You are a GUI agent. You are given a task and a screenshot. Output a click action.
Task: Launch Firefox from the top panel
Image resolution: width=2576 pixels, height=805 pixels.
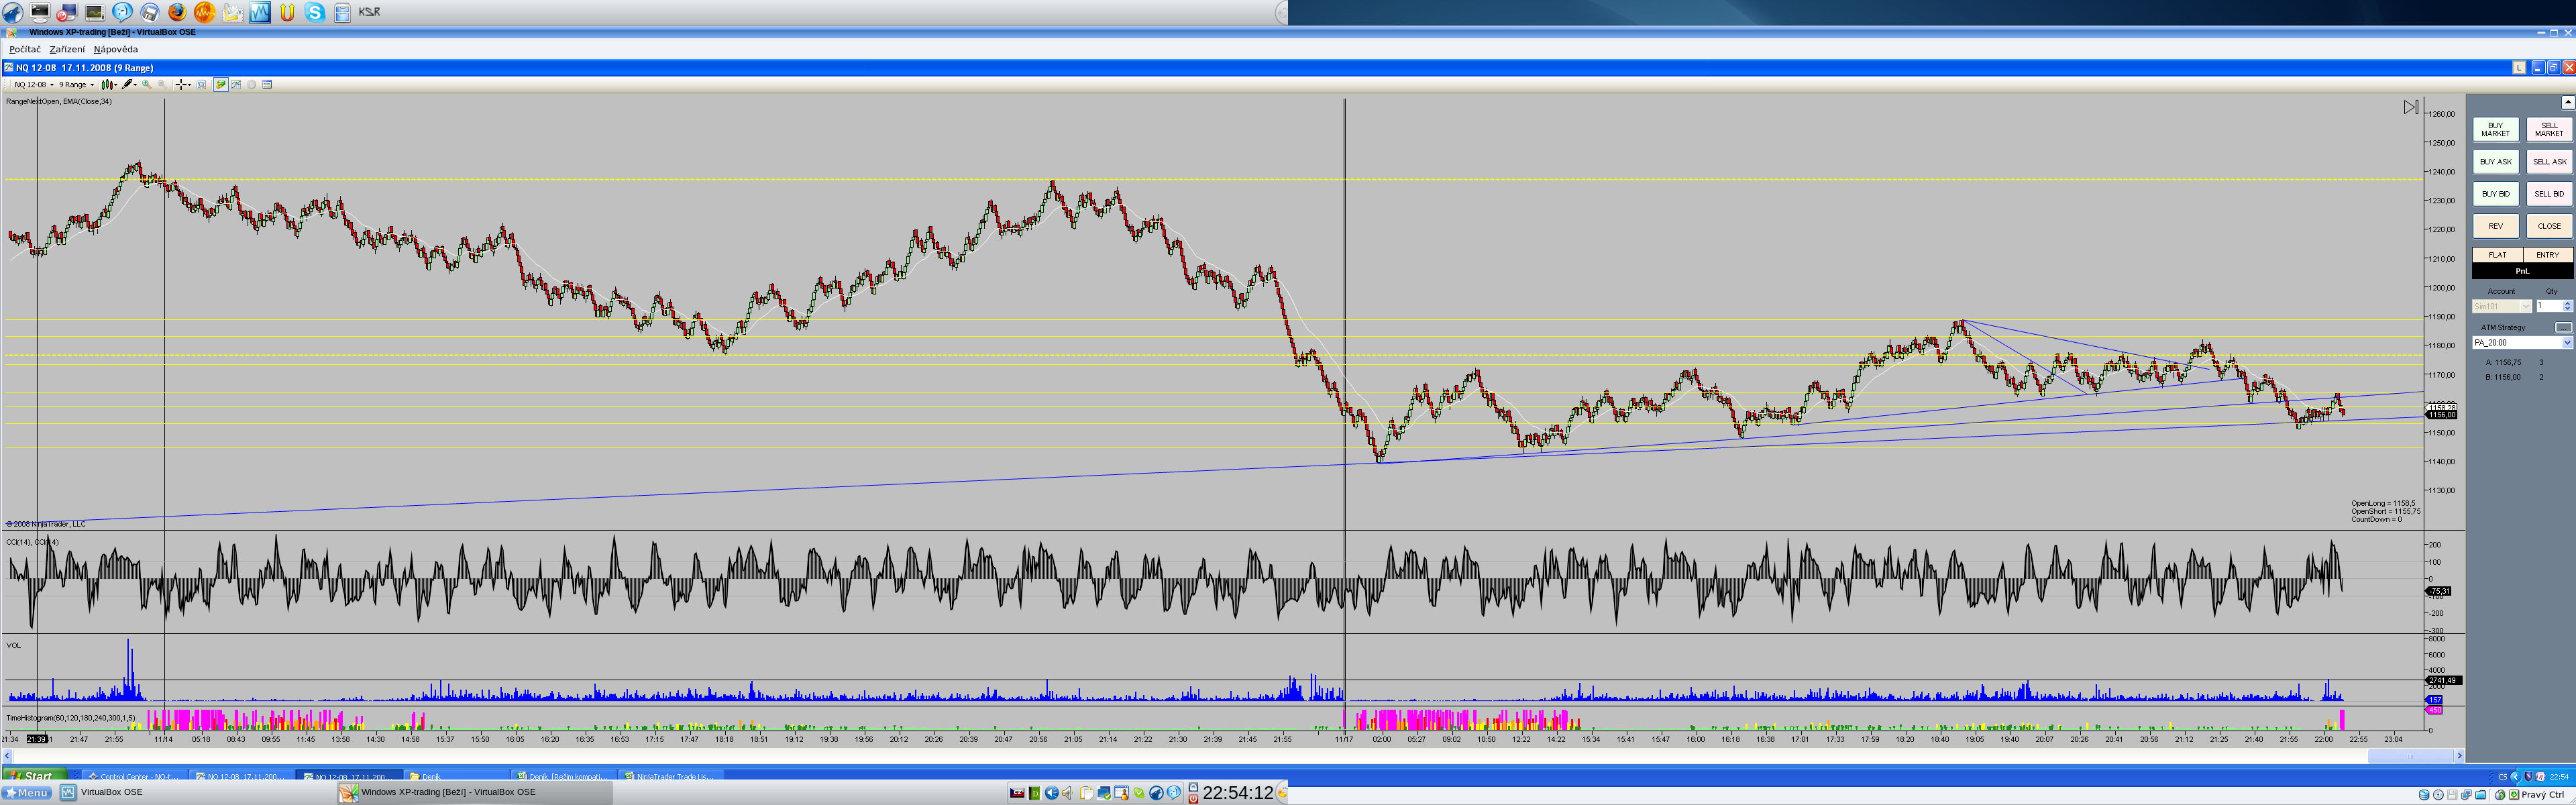pyautogui.click(x=177, y=12)
